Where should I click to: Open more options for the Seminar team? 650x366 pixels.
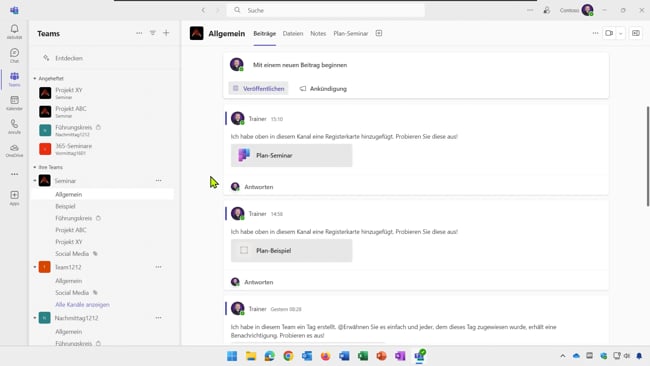click(158, 181)
